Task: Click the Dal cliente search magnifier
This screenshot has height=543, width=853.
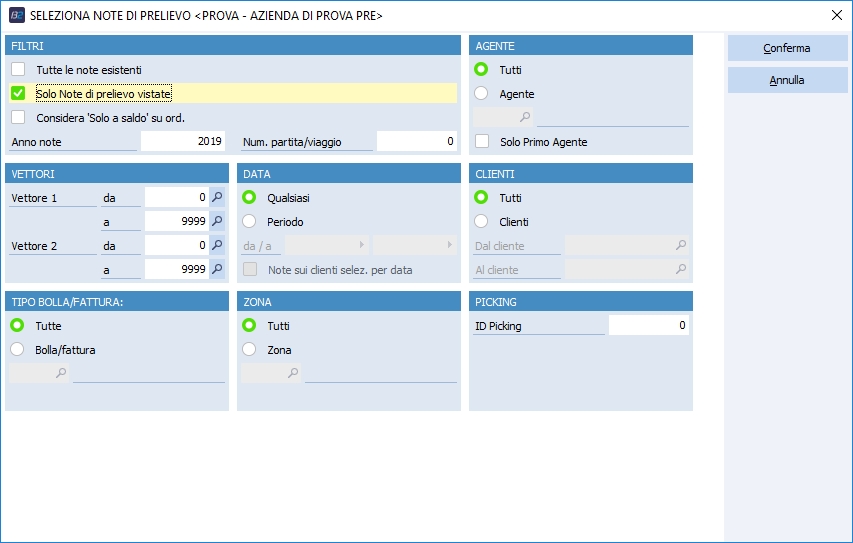Action: tap(680, 246)
